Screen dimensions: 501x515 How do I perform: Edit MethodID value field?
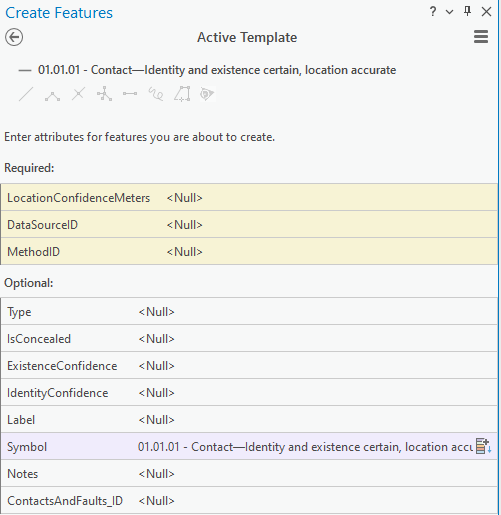(x=331, y=252)
